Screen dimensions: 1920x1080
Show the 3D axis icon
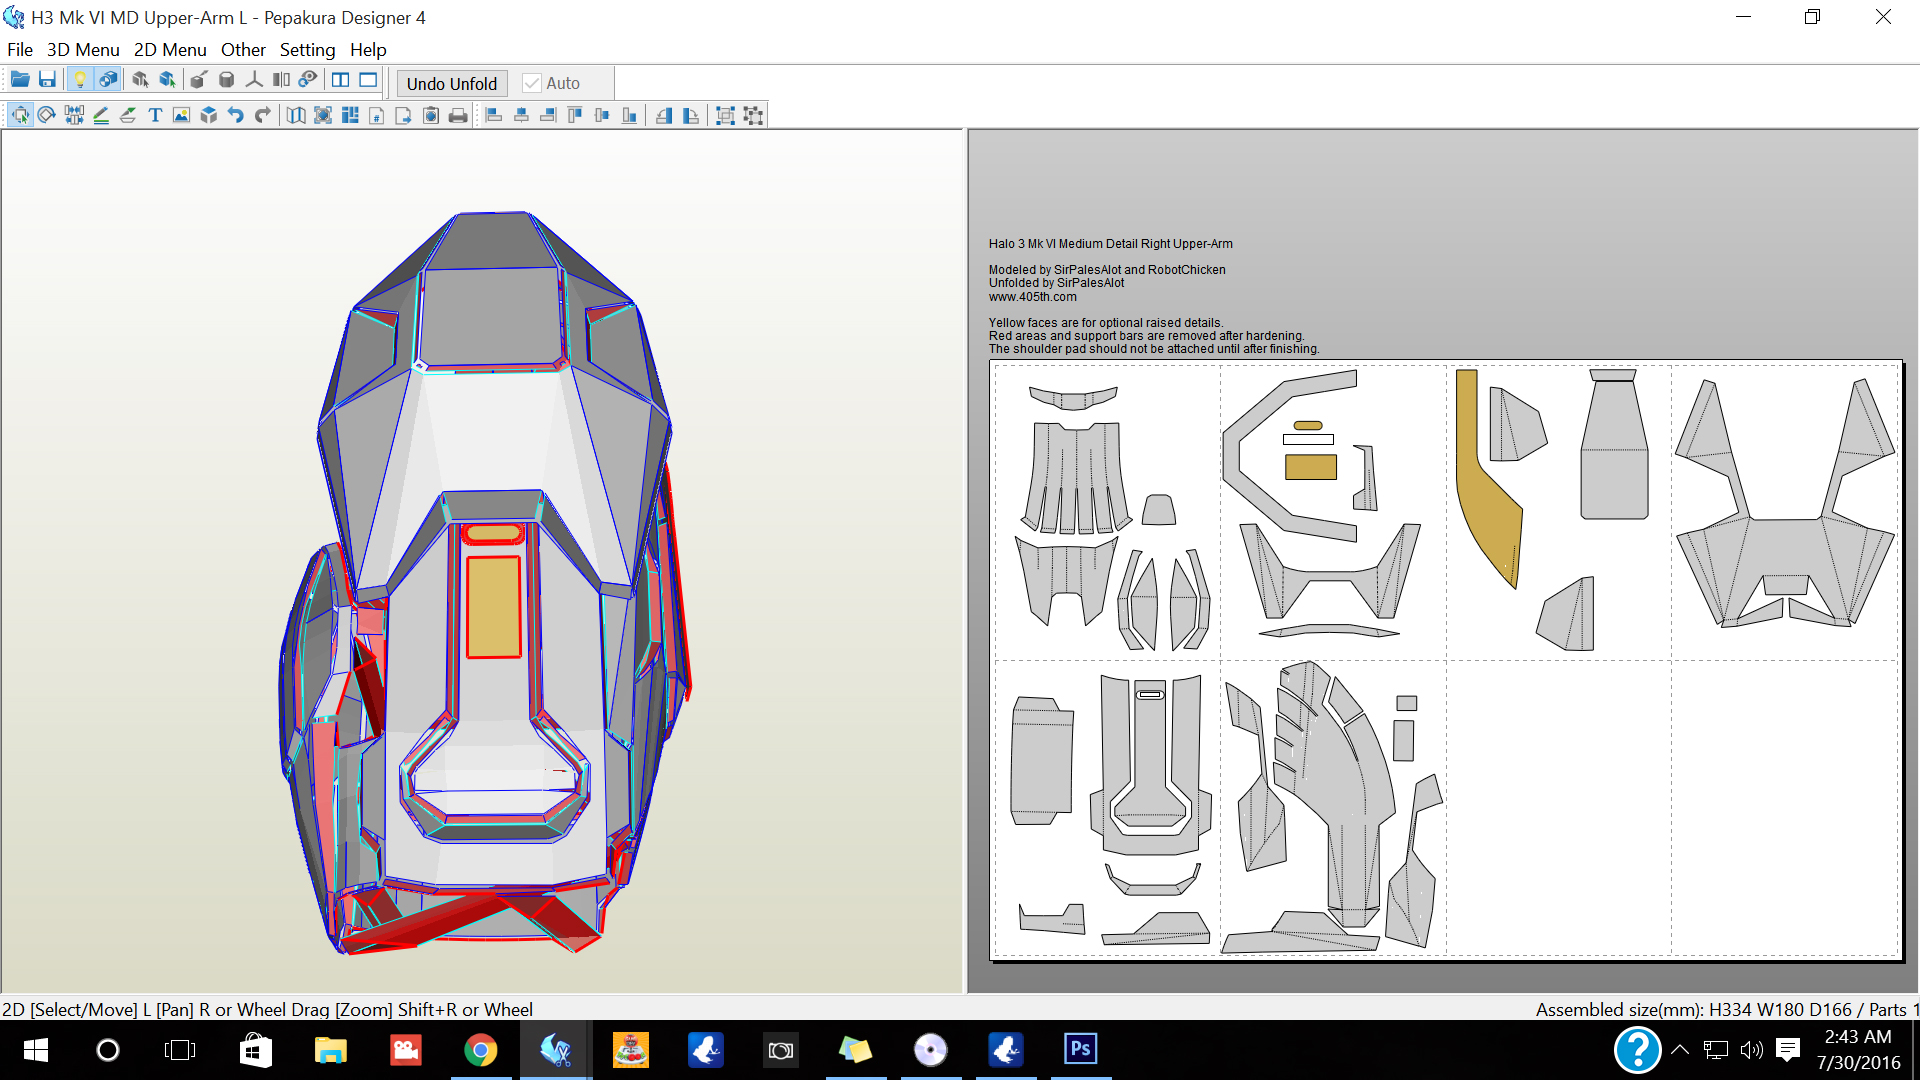(x=254, y=80)
